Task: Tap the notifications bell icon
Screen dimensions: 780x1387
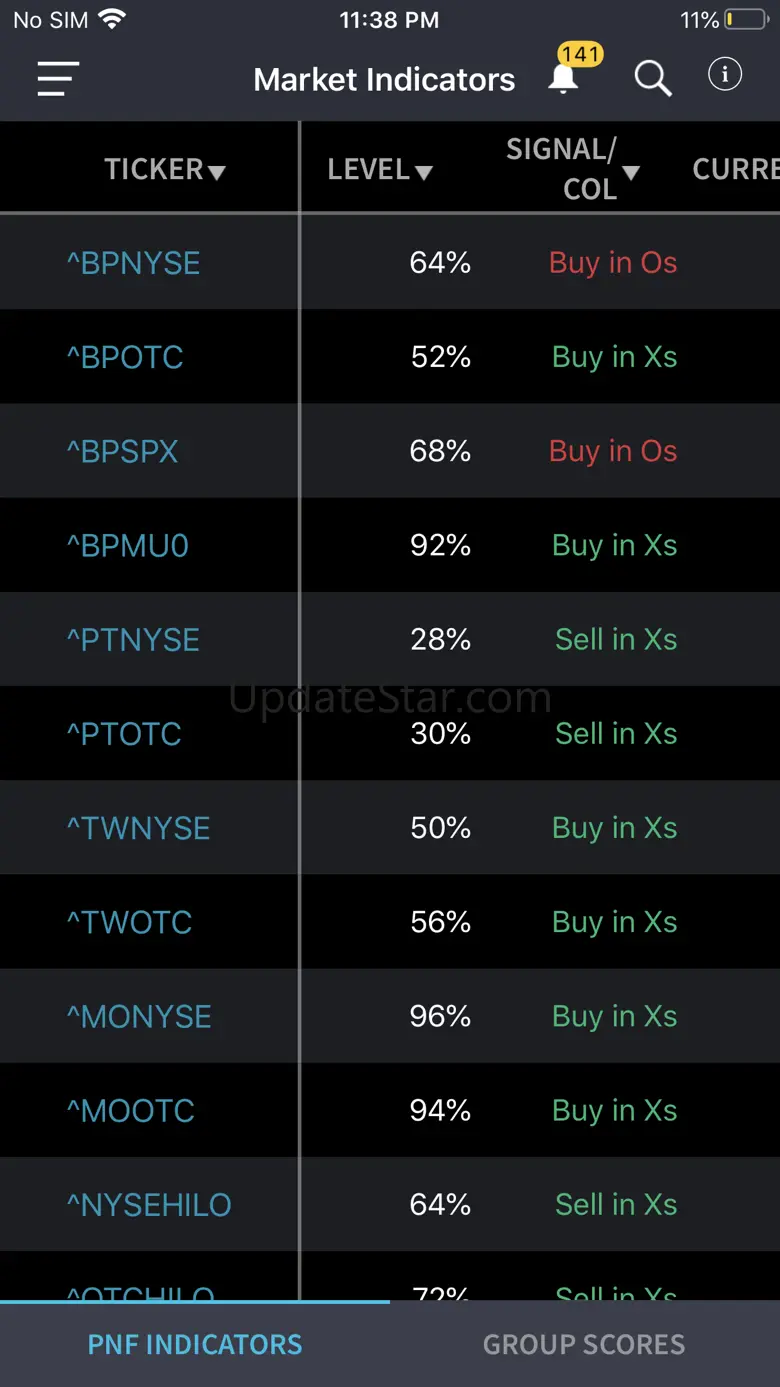Action: [563, 79]
